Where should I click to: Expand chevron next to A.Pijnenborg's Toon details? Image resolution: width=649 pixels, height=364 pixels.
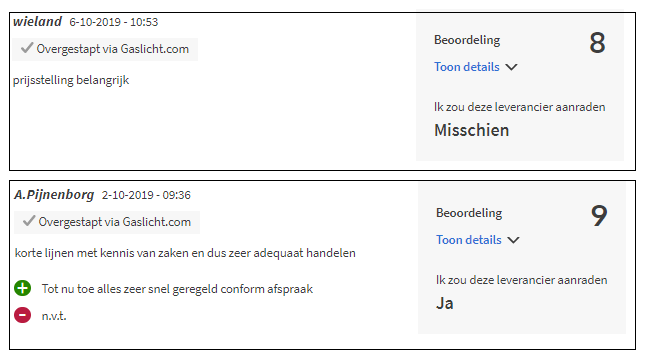click(x=513, y=240)
